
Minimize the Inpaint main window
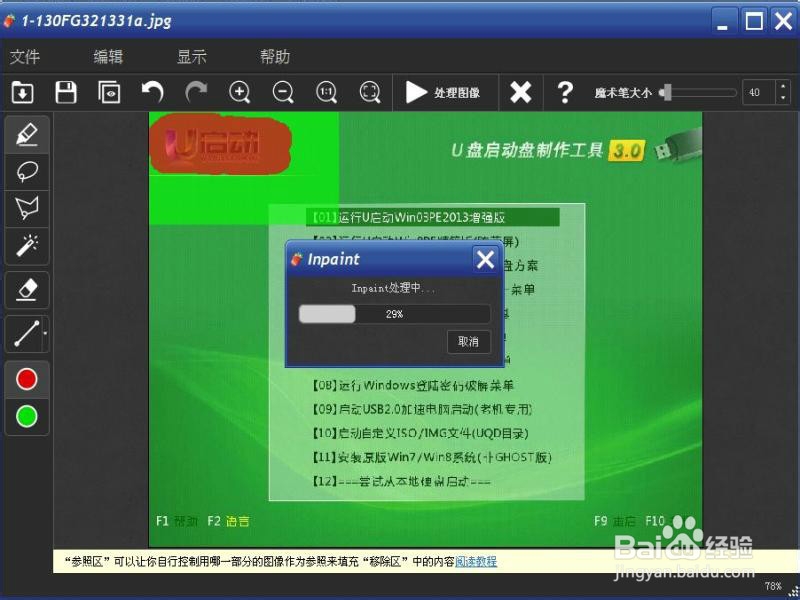tap(722, 21)
